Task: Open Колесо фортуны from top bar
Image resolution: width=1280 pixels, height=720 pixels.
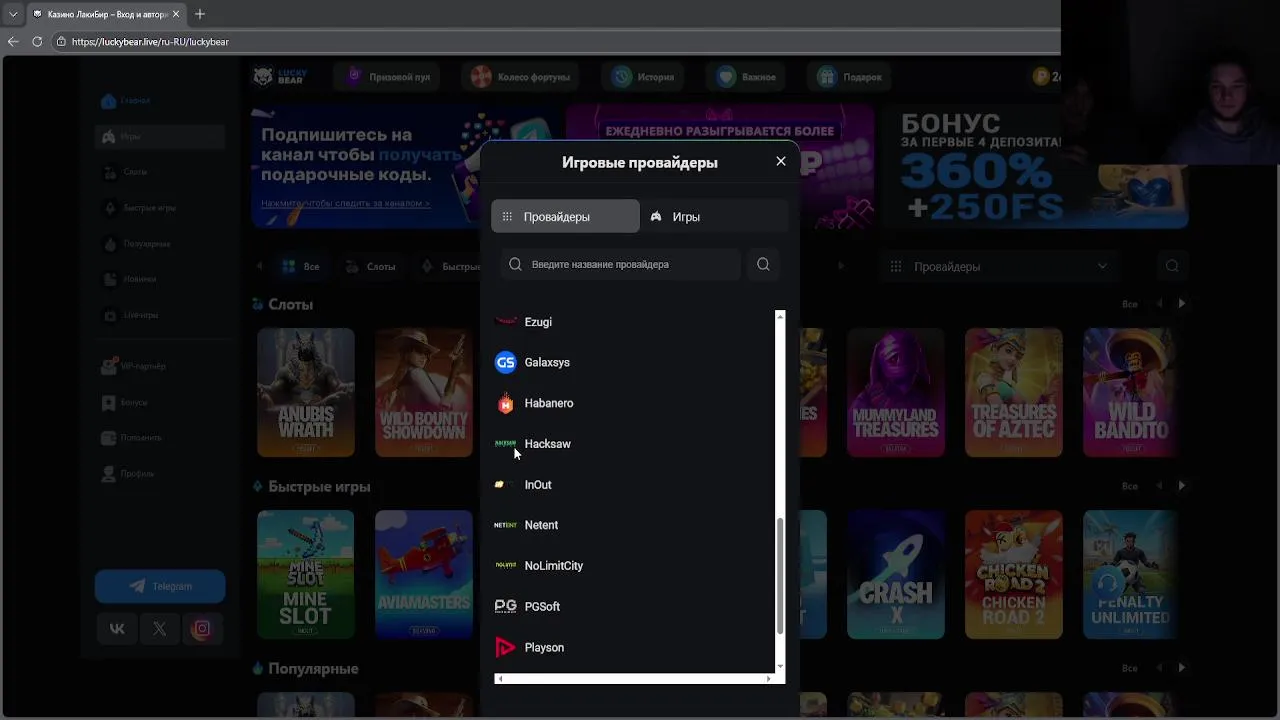Action: pos(520,77)
